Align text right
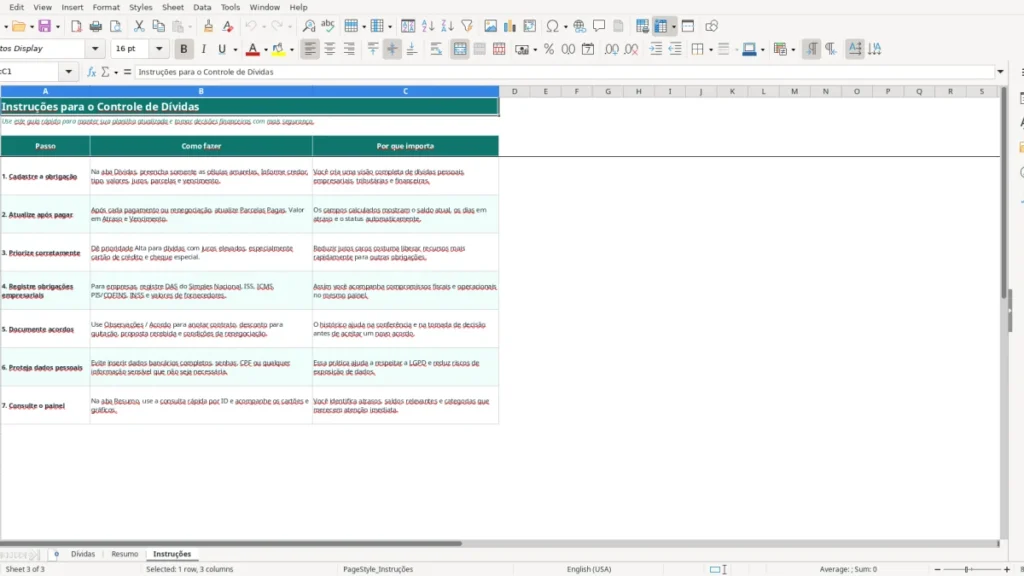 pyautogui.click(x=349, y=49)
